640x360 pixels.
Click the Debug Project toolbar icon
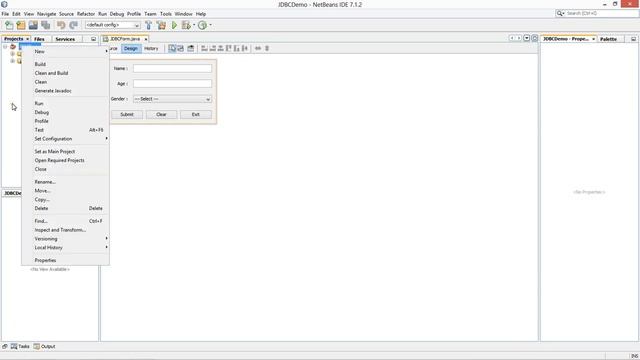point(186,25)
